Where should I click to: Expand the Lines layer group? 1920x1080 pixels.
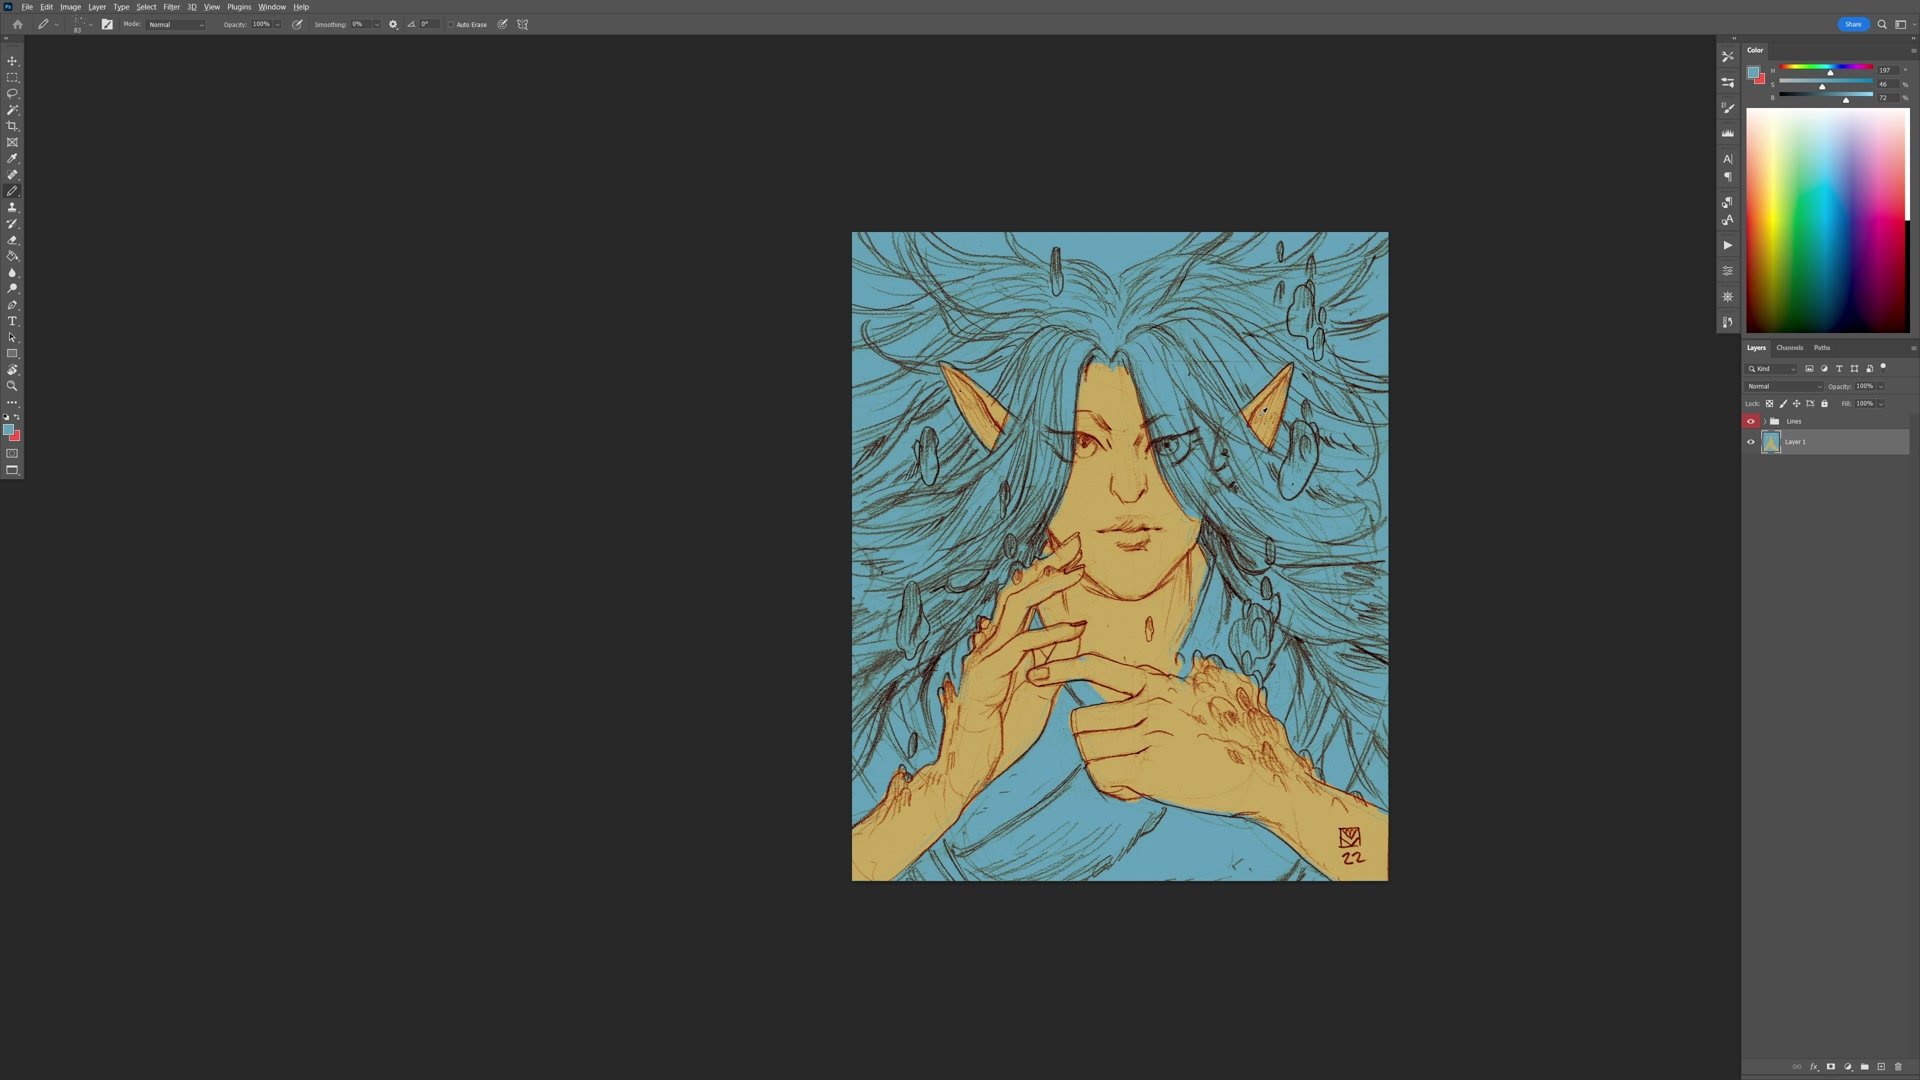click(x=1763, y=421)
